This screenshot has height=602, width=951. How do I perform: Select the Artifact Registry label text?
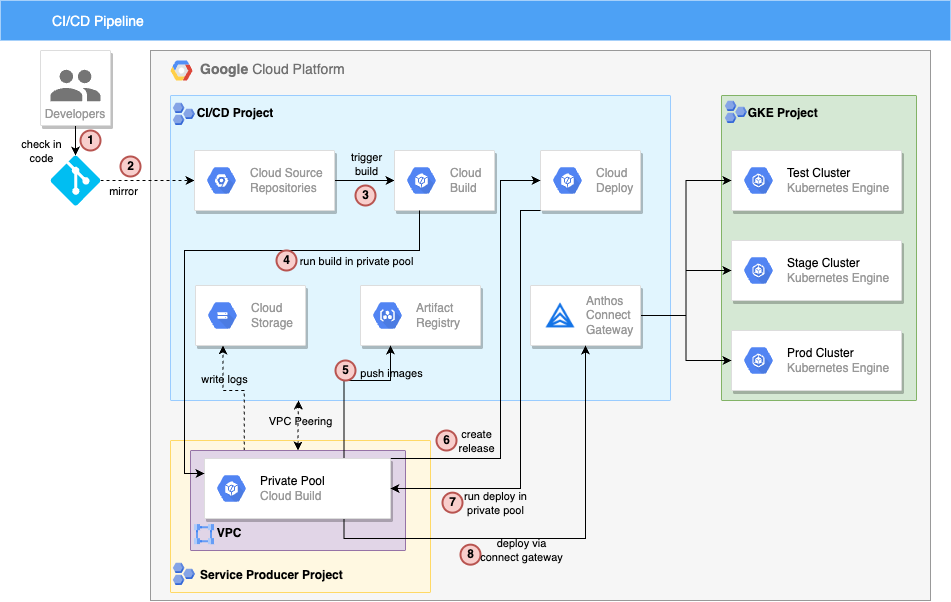[437, 315]
